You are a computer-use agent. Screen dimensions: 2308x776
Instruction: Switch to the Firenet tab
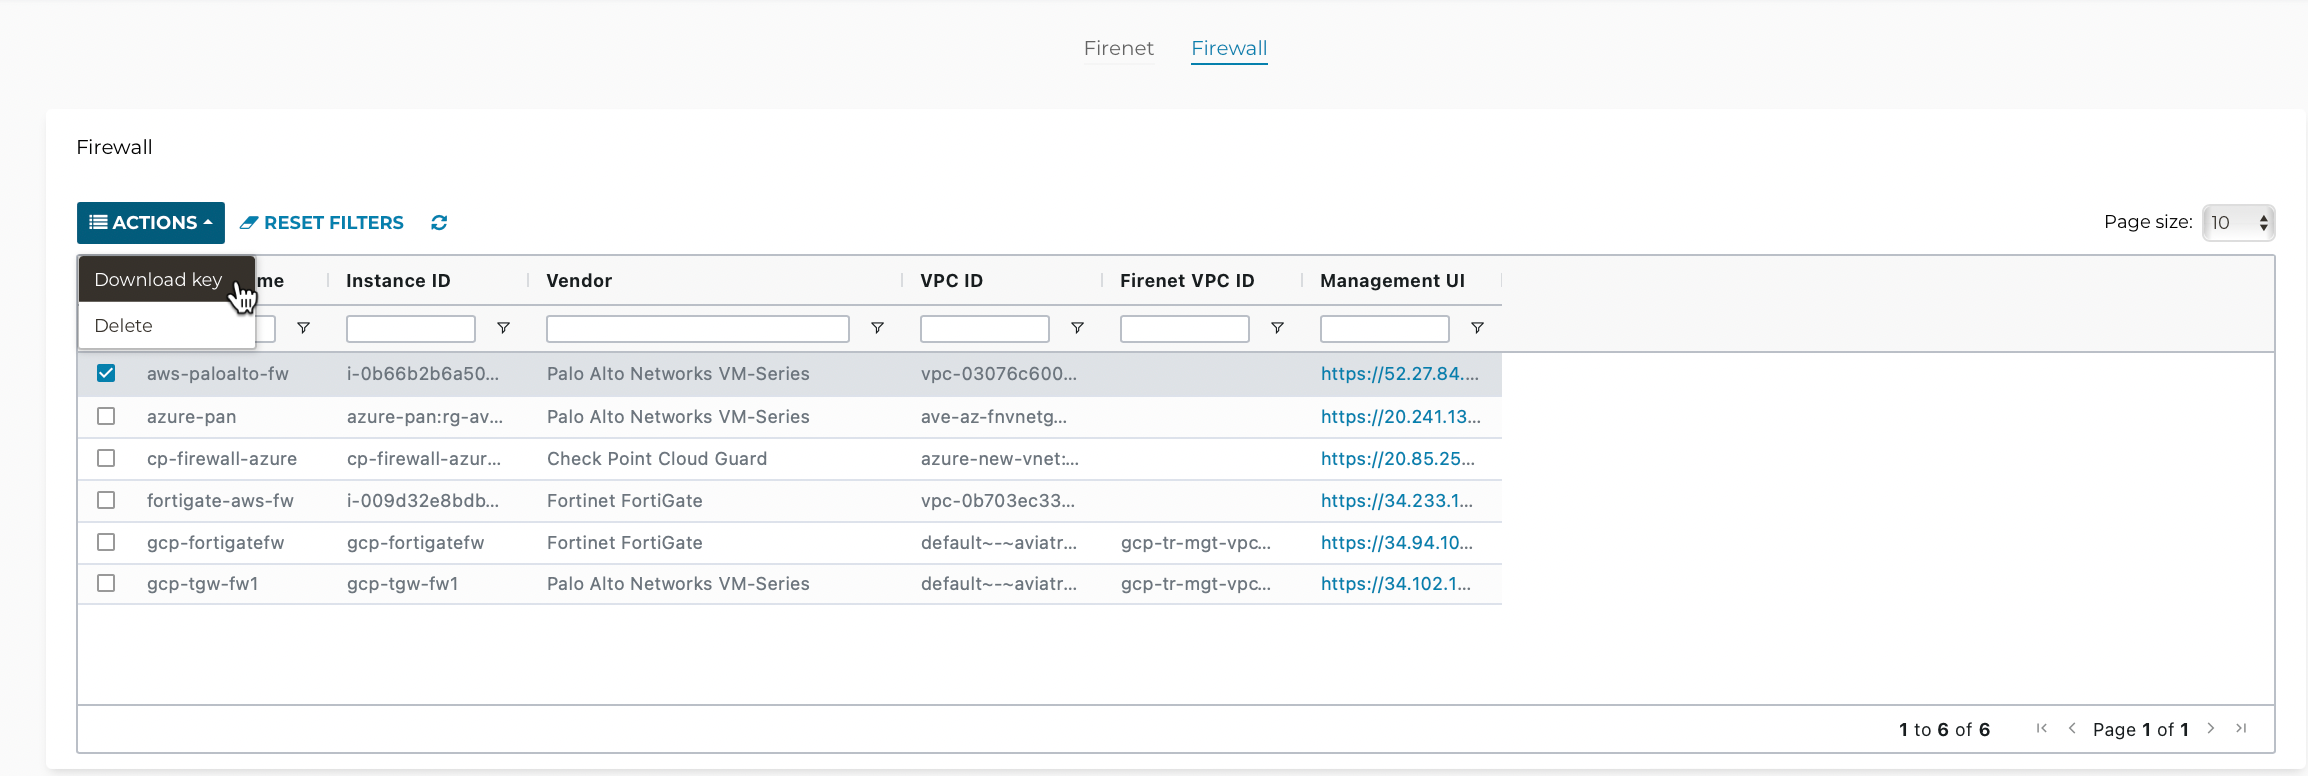(x=1118, y=48)
